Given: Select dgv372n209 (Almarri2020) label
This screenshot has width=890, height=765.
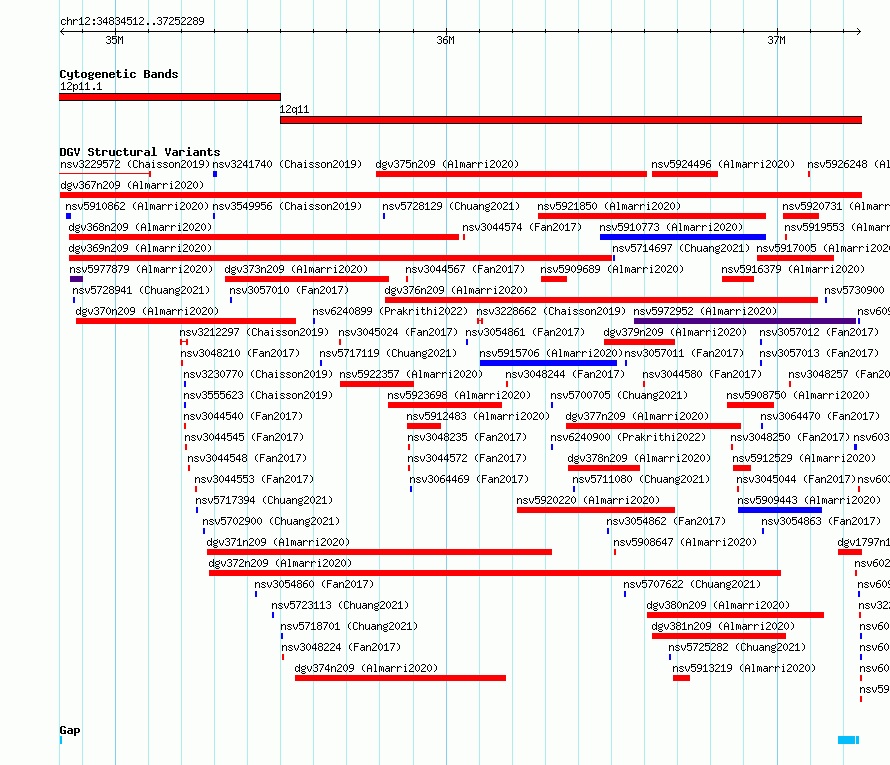Looking at the screenshot, I should pos(280,563).
